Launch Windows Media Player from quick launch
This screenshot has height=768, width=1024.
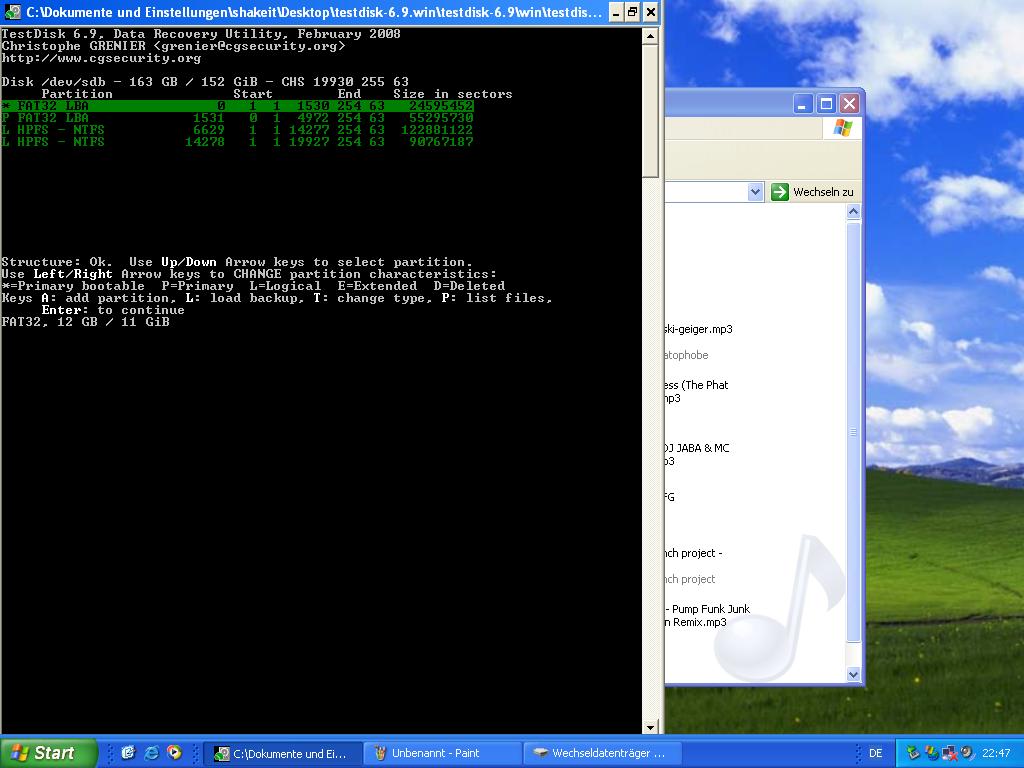[x=174, y=753]
